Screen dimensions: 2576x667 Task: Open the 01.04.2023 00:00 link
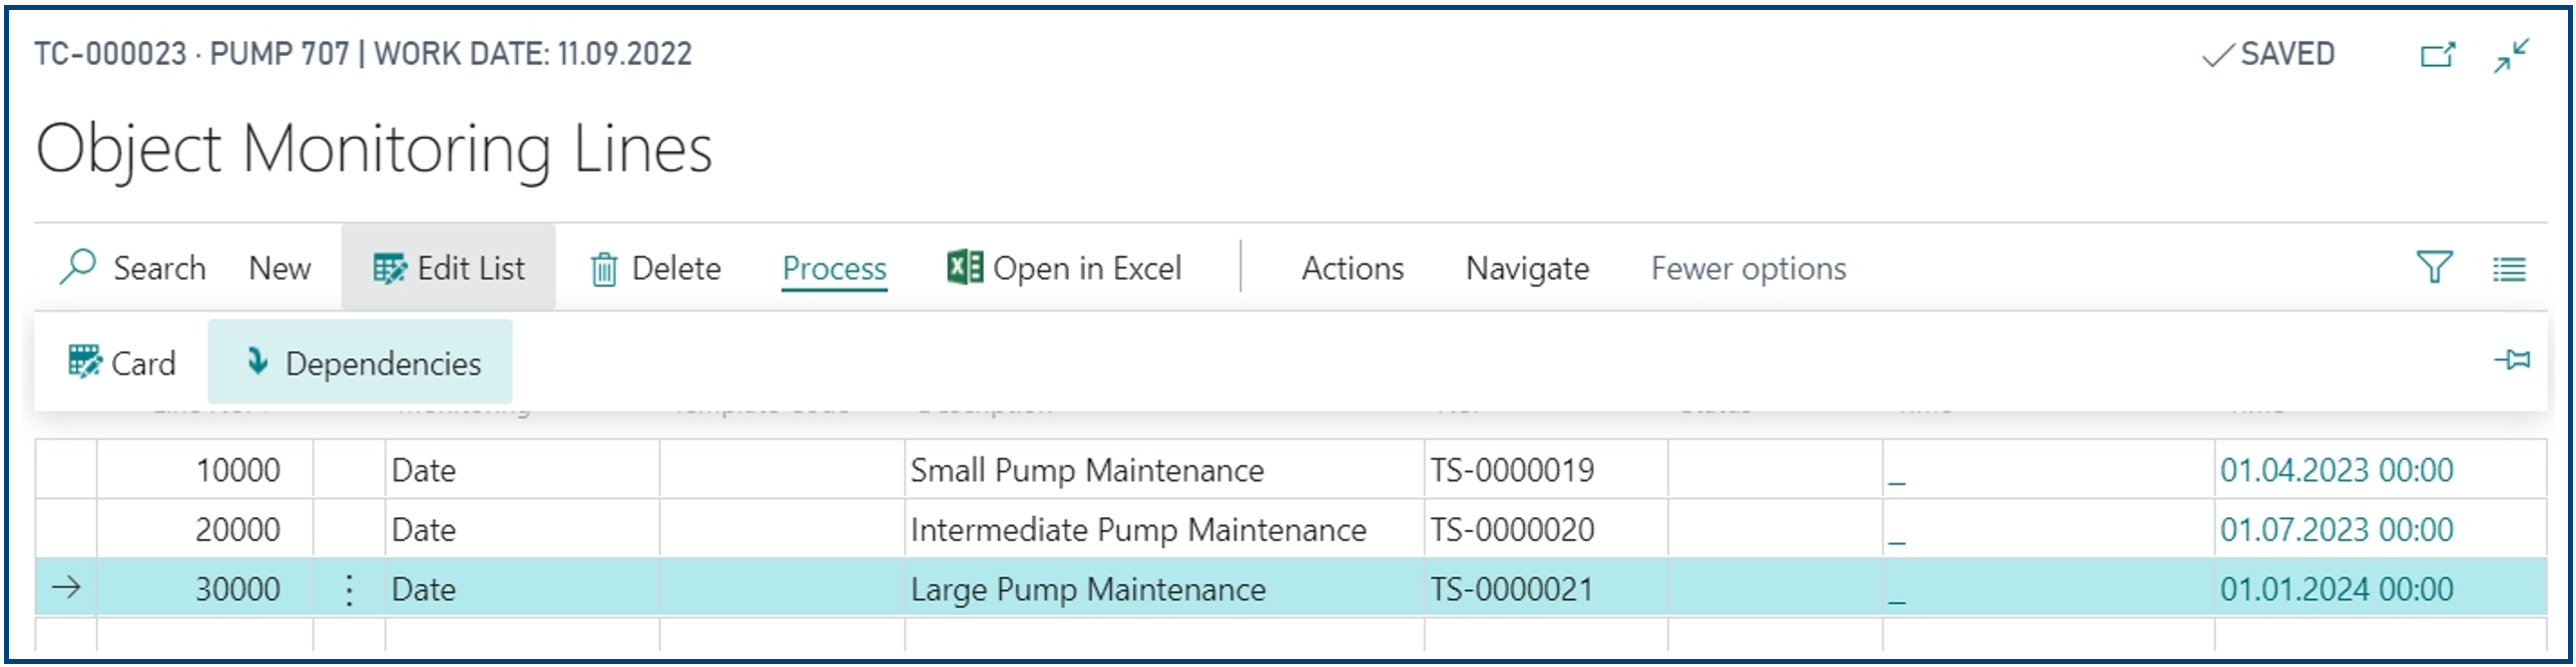(x=2336, y=470)
